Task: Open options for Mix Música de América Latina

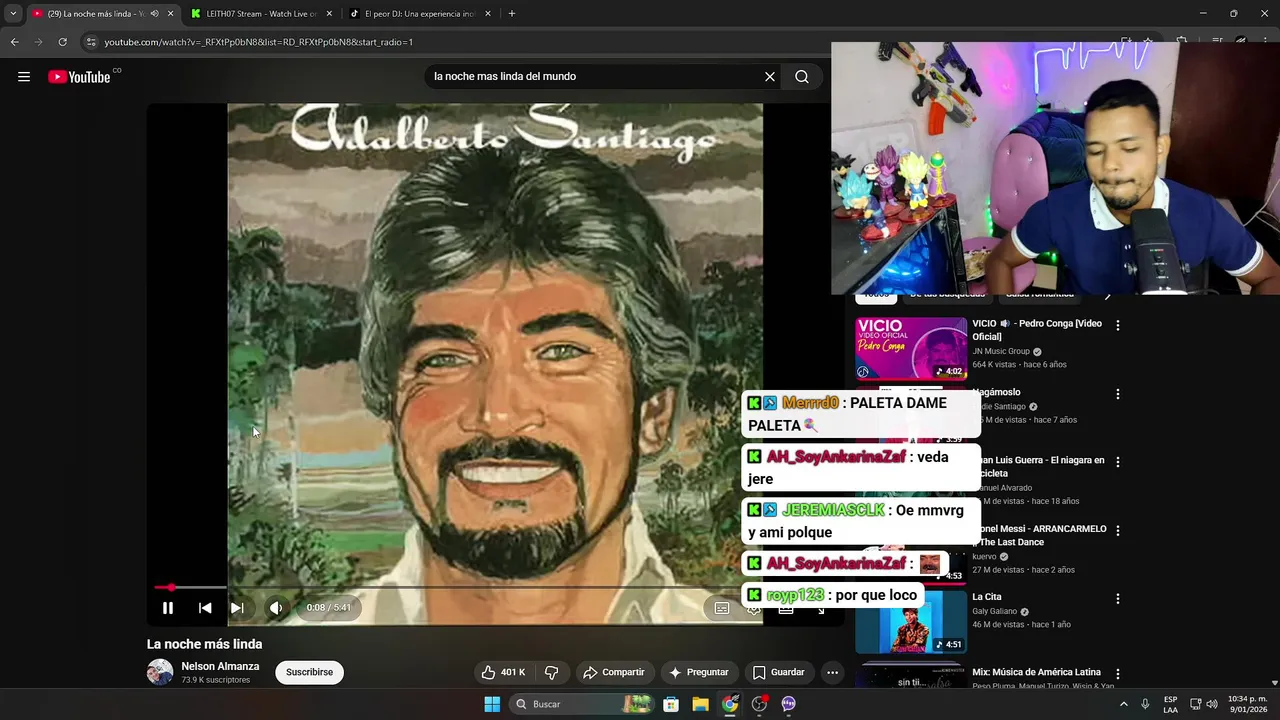Action: (x=1118, y=674)
